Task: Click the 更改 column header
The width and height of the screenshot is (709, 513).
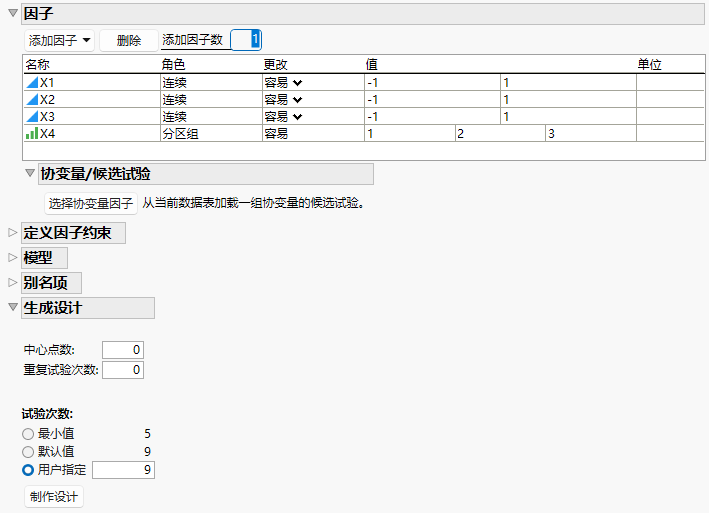Action: click(x=276, y=65)
